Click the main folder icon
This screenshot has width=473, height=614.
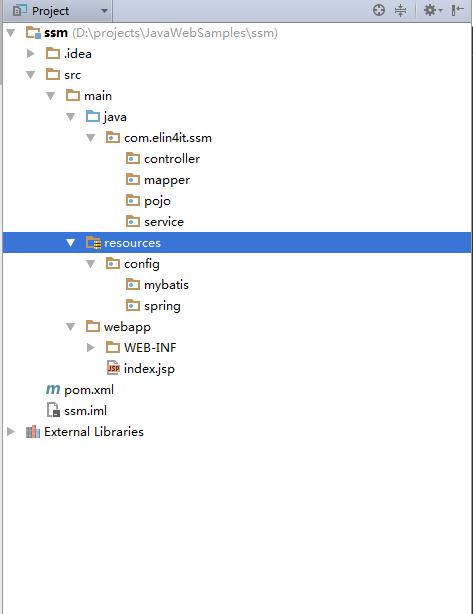[73, 95]
